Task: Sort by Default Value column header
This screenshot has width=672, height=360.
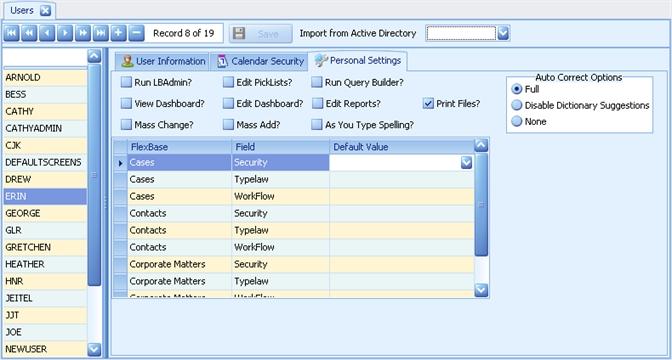Action: click(x=402, y=147)
